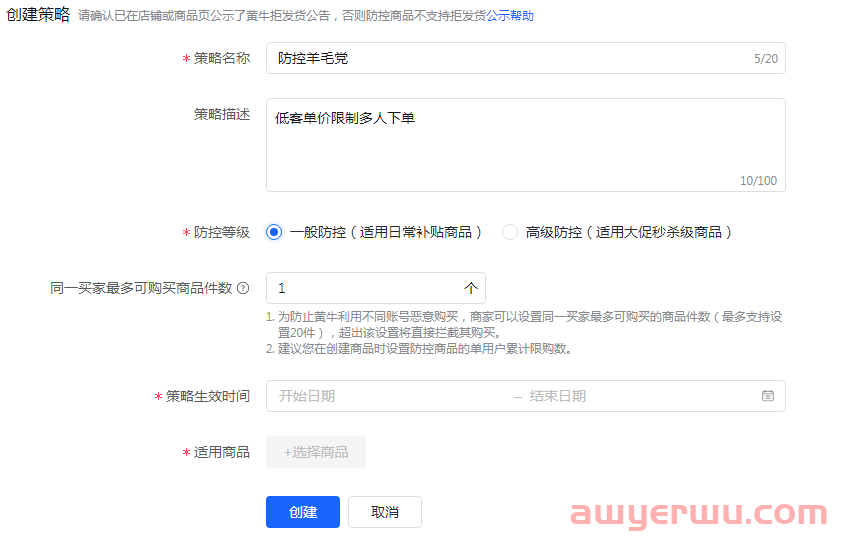Viewport: 846px width, 544px height.
Task: Select the 一般防控 radio button
Action: [274, 232]
